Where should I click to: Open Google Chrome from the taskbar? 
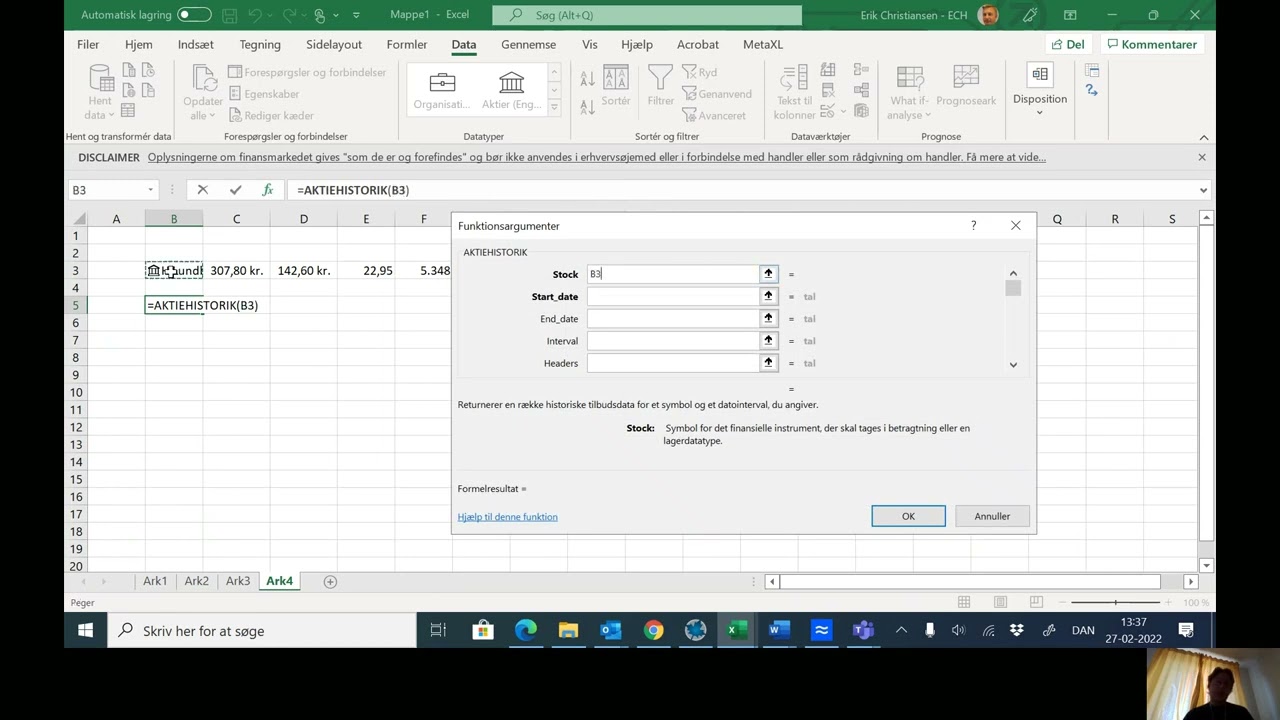click(653, 630)
